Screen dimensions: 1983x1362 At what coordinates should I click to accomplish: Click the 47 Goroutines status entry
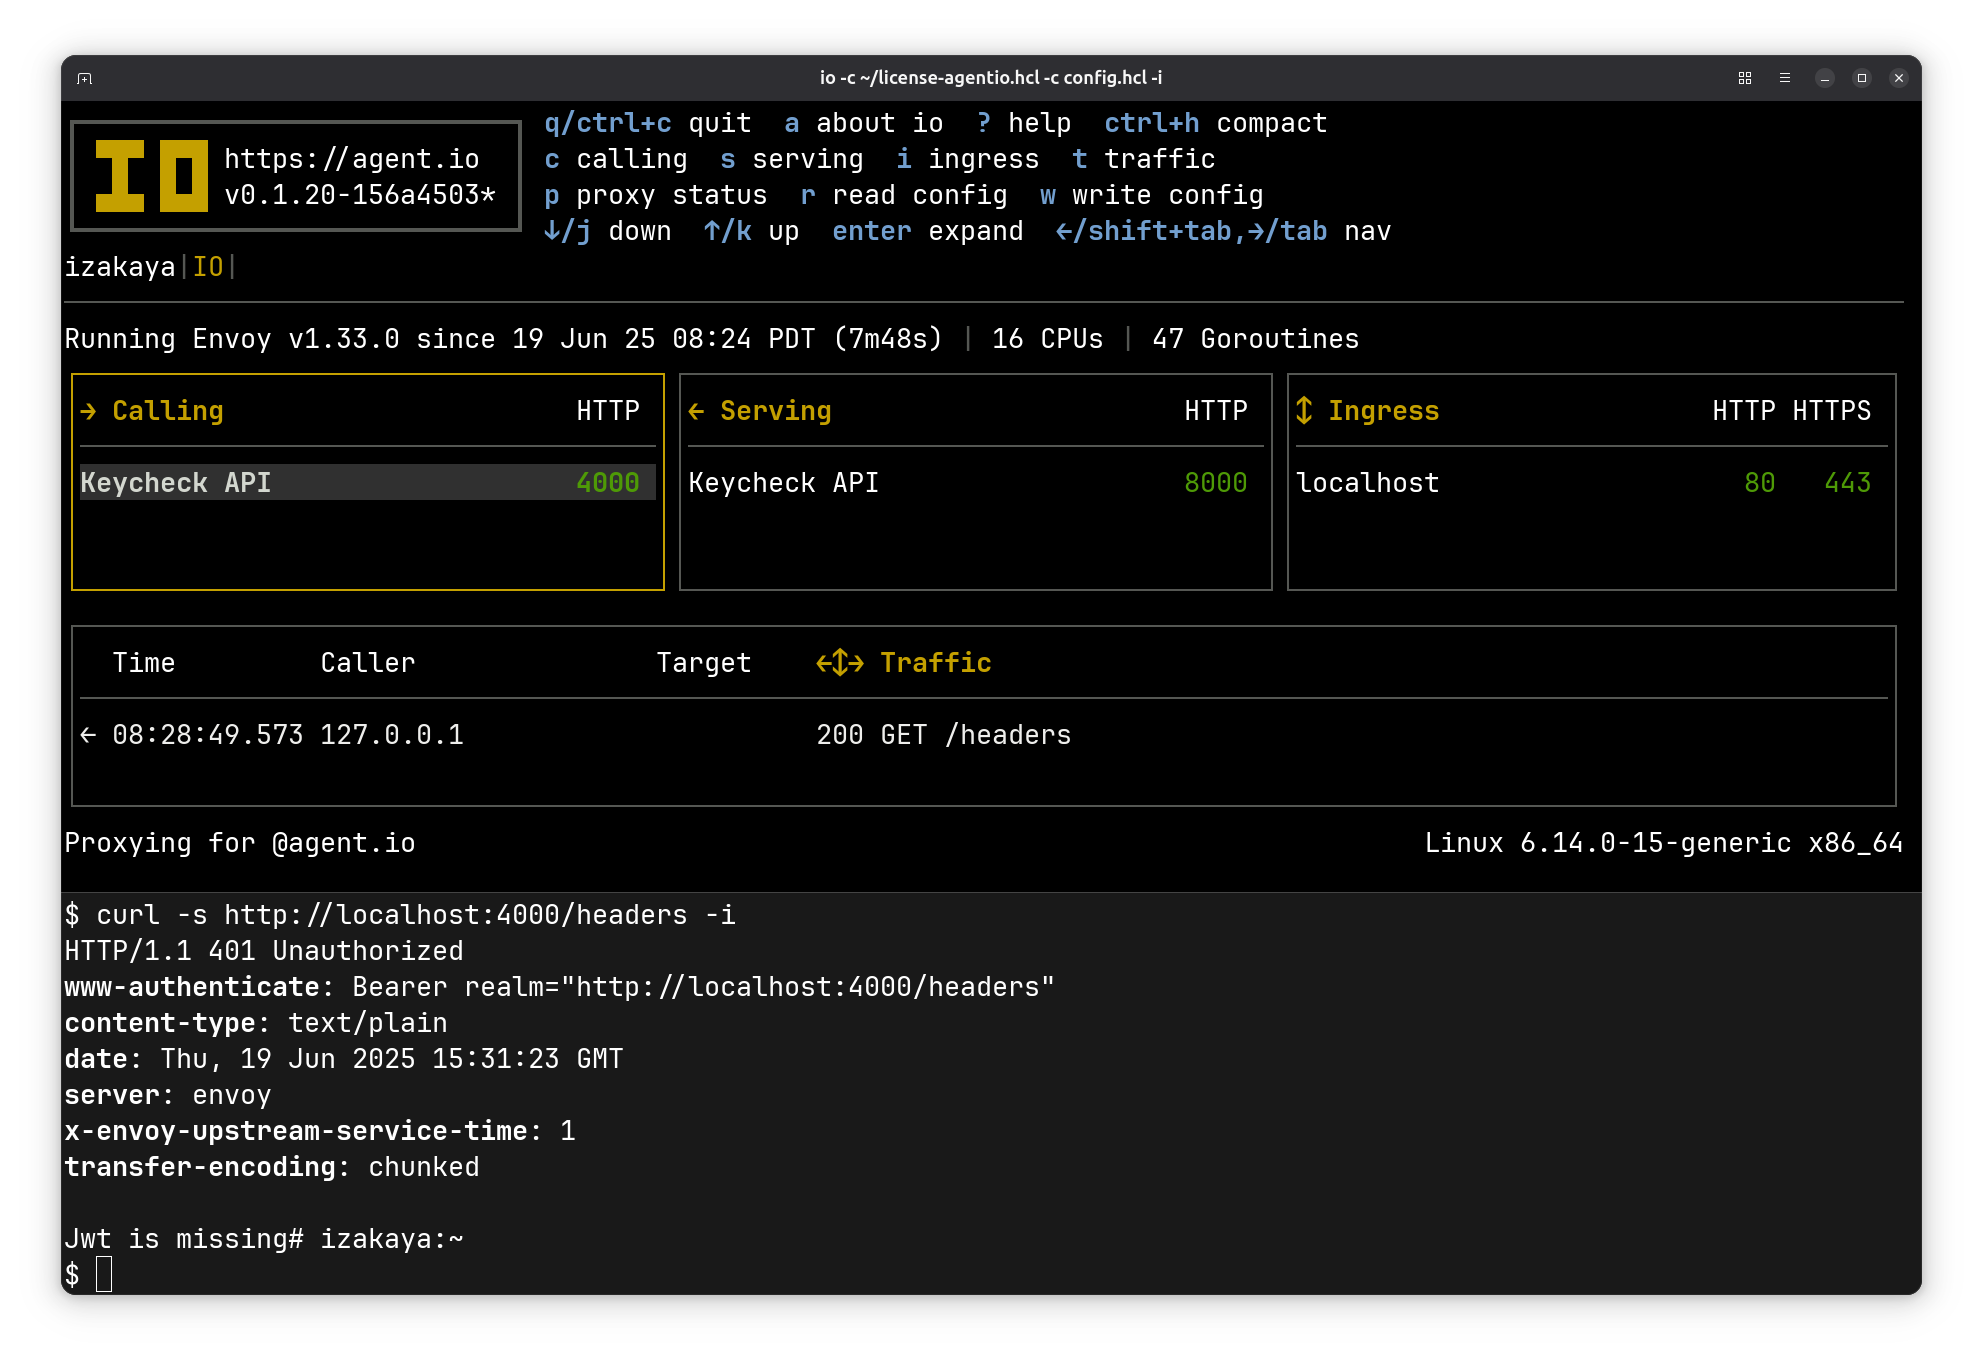pyautogui.click(x=1256, y=339)
